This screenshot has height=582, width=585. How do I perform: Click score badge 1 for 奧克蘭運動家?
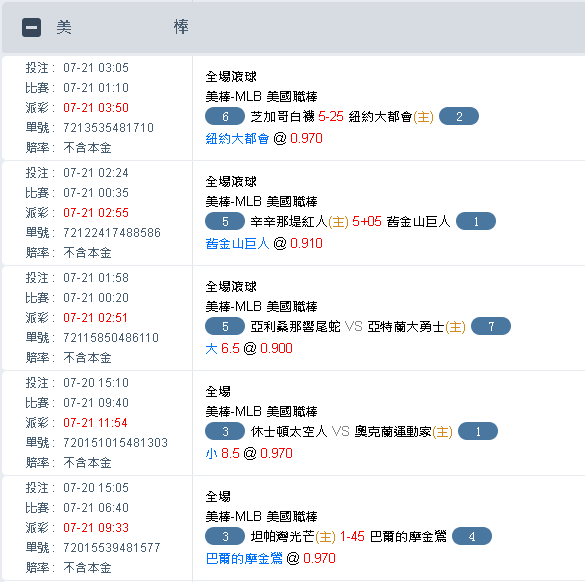pos(478,431)
